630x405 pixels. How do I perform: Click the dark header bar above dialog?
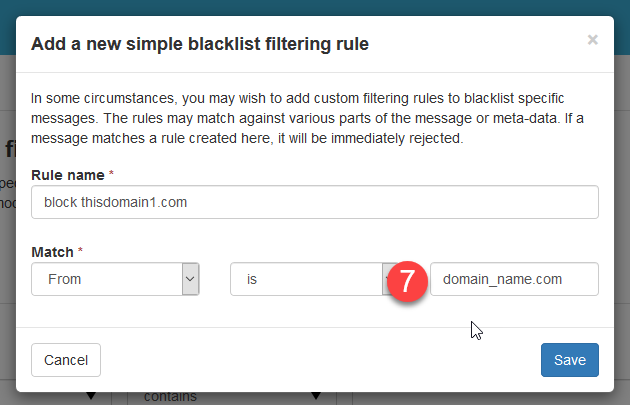pos(315,6)
